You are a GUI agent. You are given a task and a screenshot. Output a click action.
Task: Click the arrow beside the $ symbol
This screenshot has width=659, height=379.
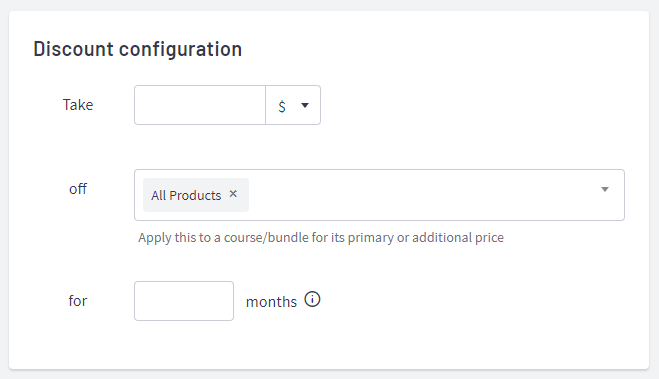click(x=305, y=105)
